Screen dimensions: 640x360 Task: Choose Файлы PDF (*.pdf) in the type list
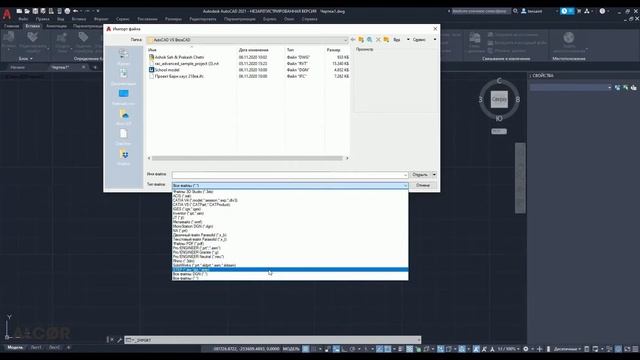pos(290,244)
